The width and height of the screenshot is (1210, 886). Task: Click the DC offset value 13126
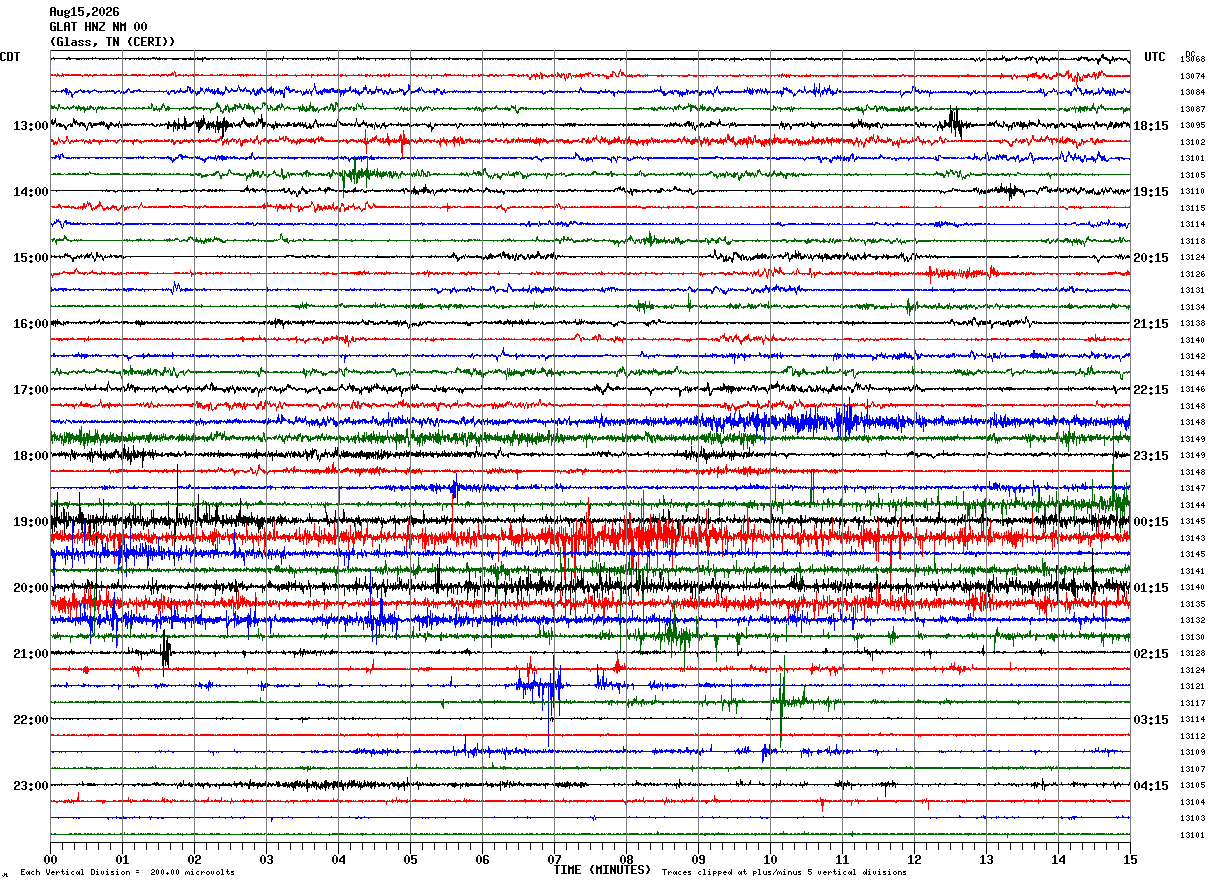point(1192,274)
